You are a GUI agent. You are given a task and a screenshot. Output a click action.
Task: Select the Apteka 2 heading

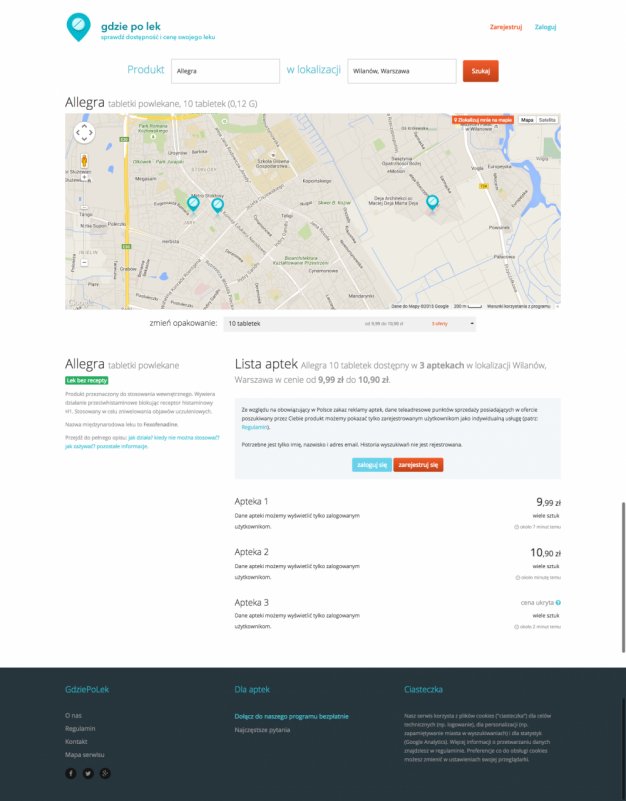point(251,552)
